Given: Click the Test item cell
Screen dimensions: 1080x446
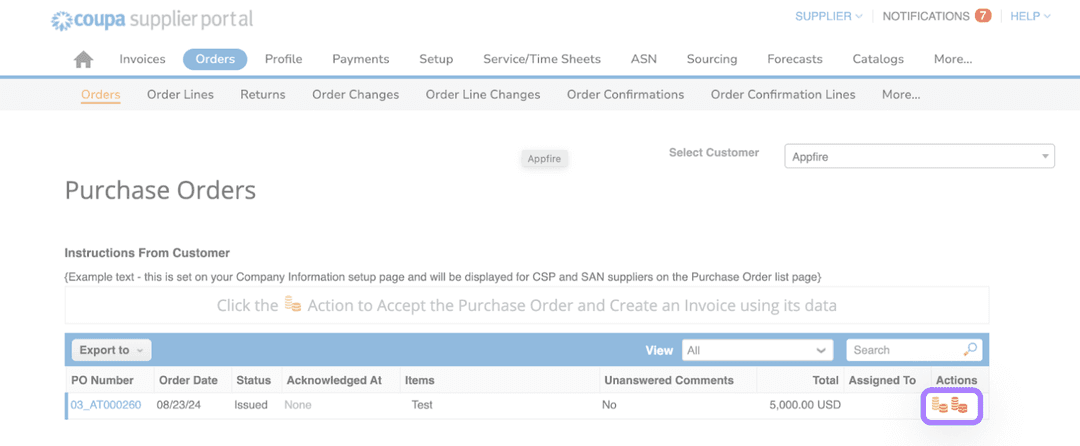Looking at the screenshot, I should click(422, 405).
